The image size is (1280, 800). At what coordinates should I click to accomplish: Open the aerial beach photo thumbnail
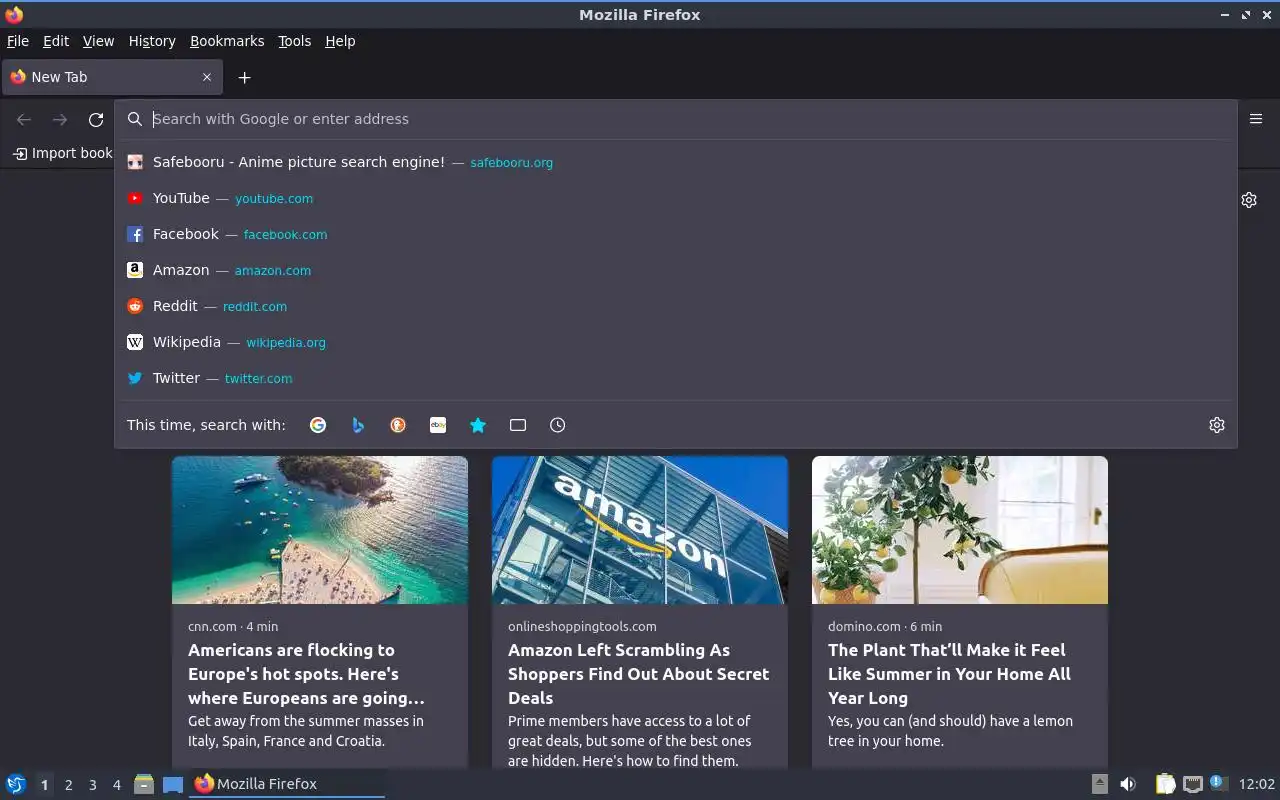[x=320, y=530]
